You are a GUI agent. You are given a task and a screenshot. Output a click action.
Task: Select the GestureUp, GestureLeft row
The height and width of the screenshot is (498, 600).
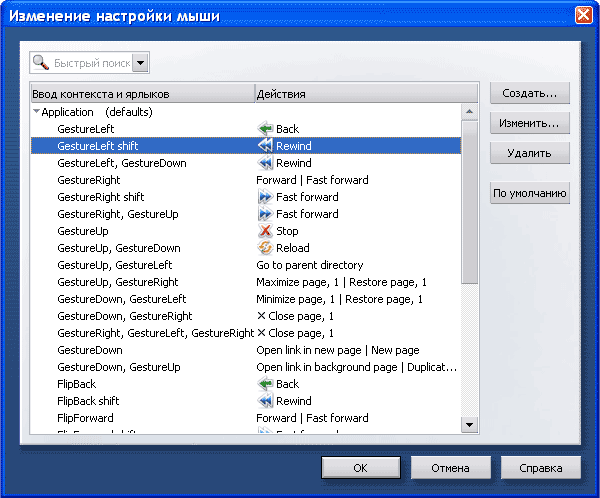[x=246, y=265]
